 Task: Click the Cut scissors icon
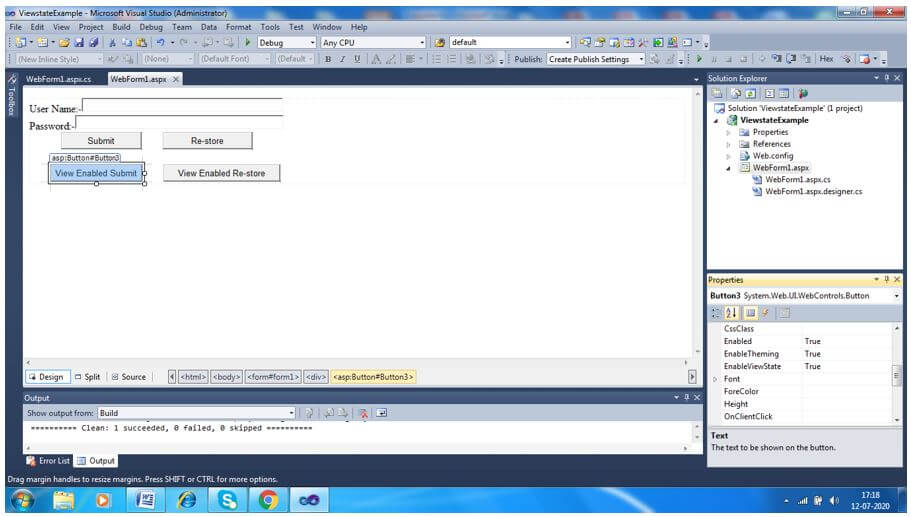[x=112, y=42]
